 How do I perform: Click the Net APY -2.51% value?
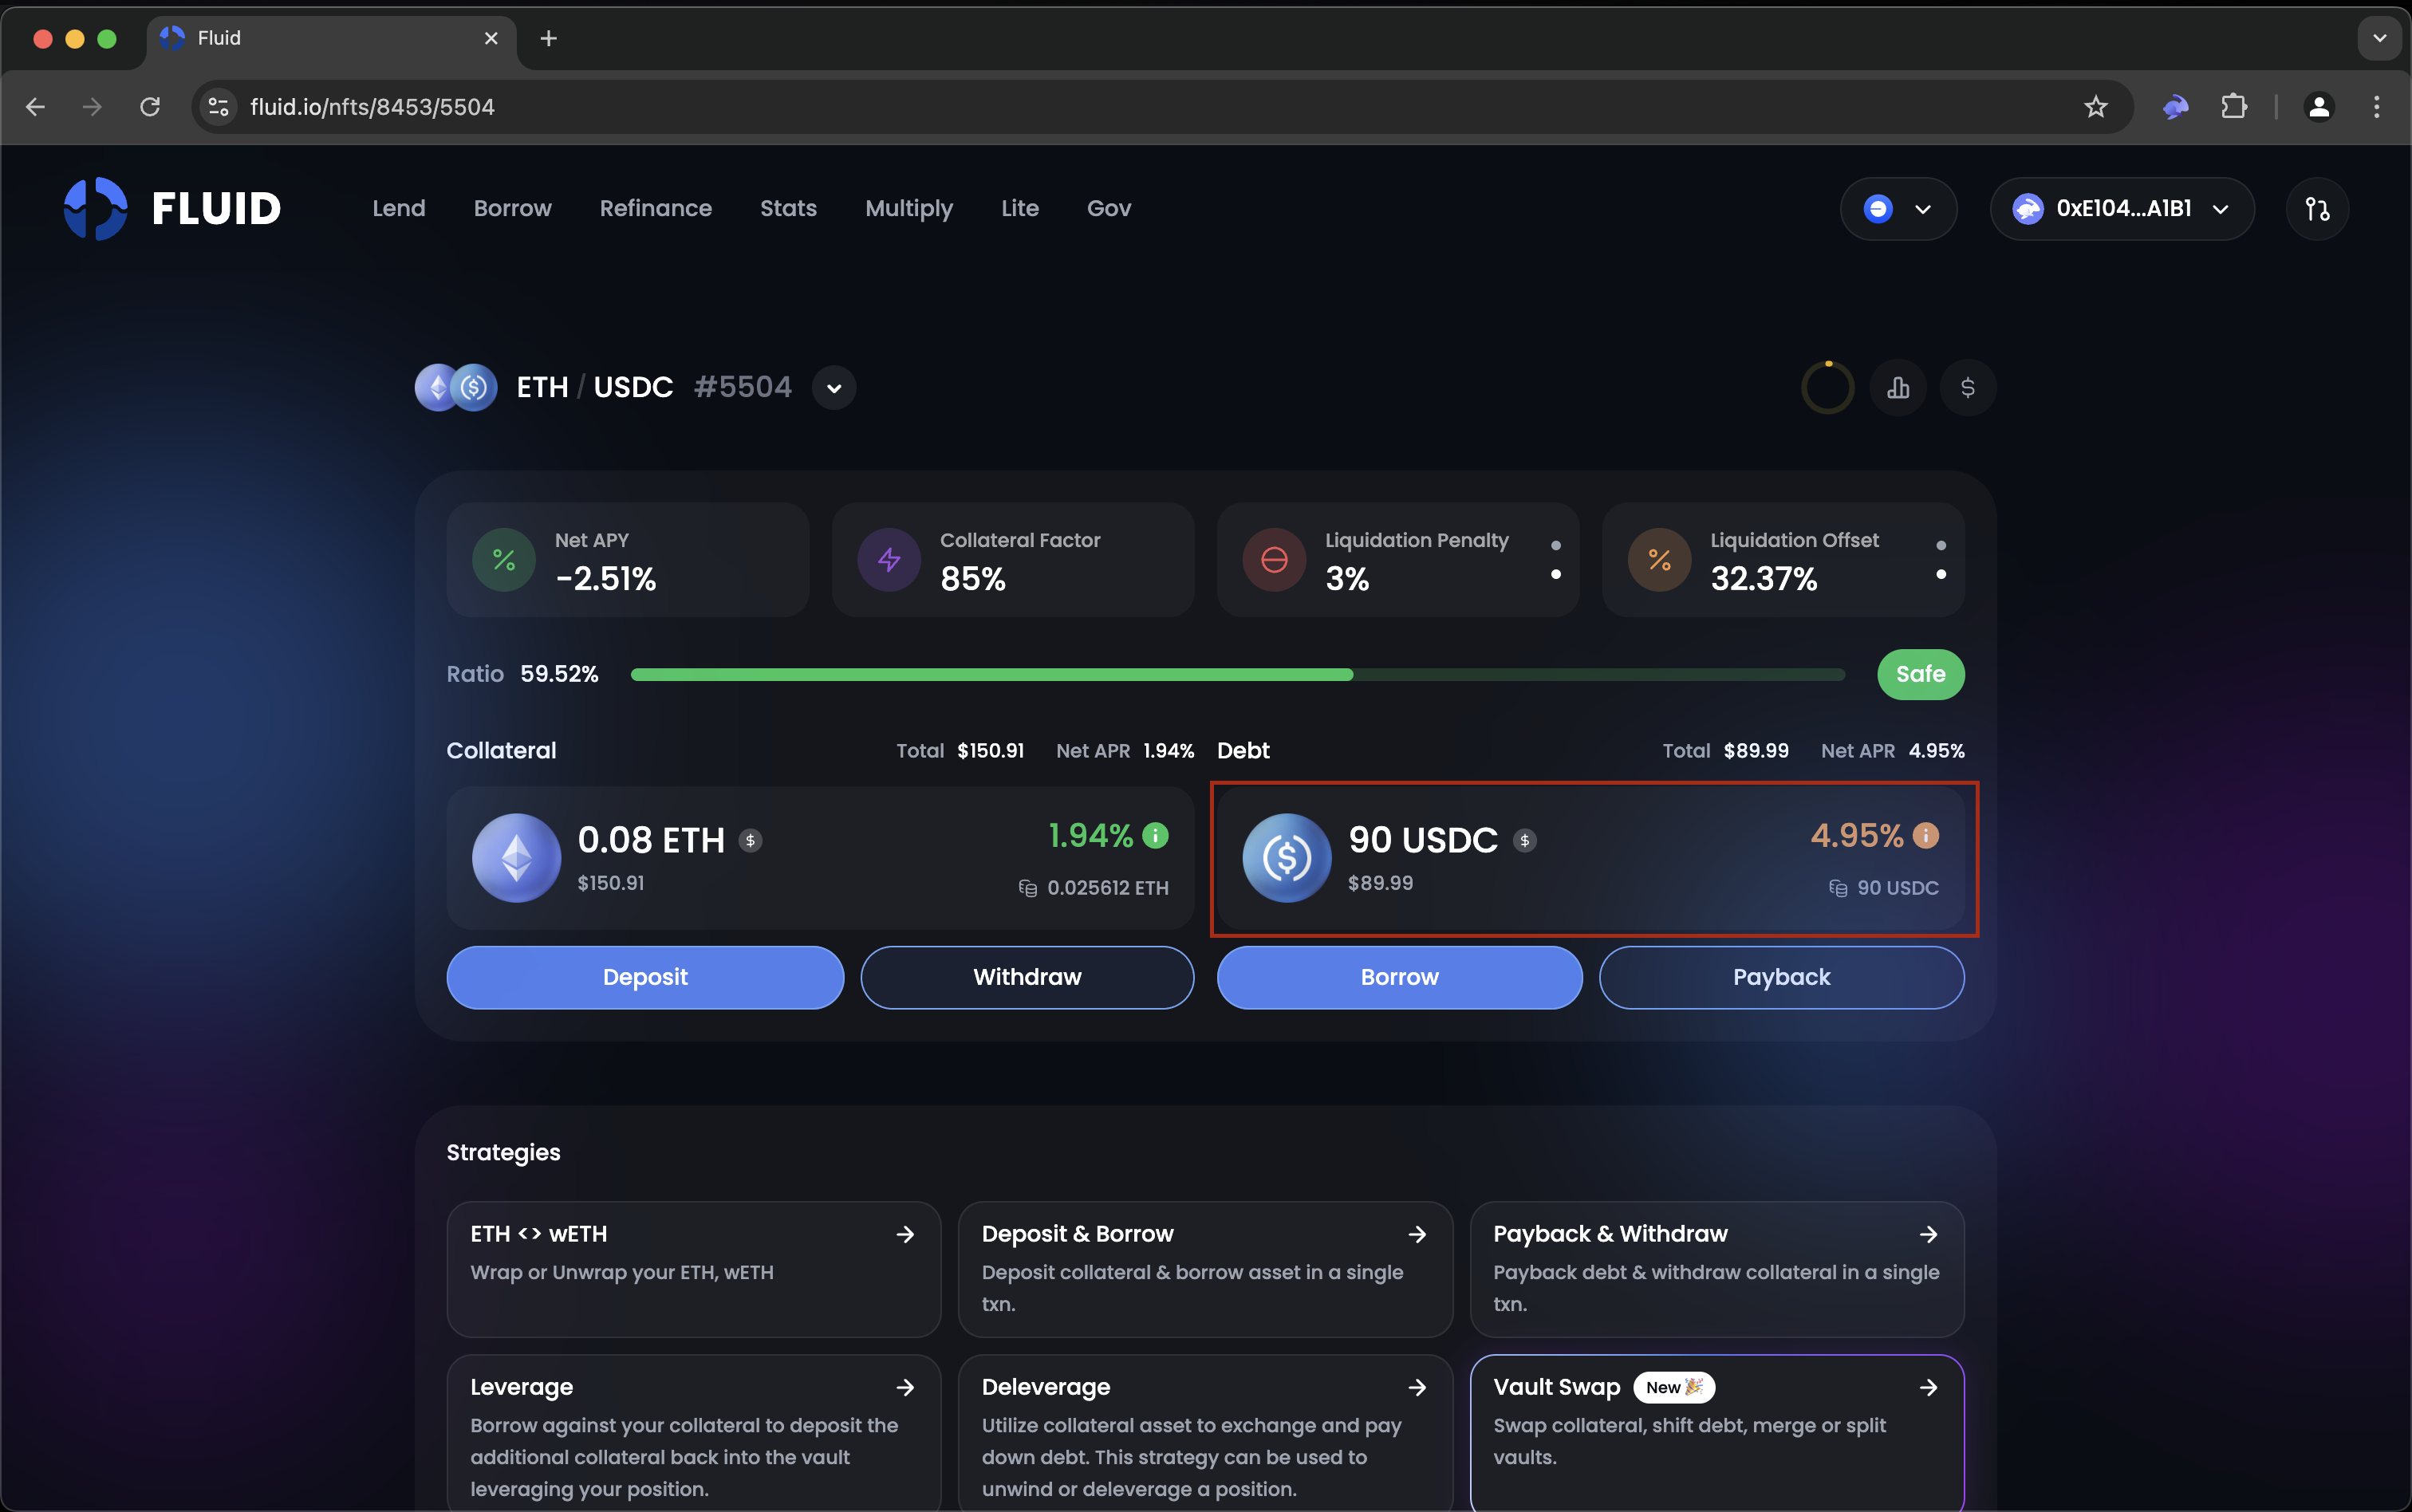(606, 579)
